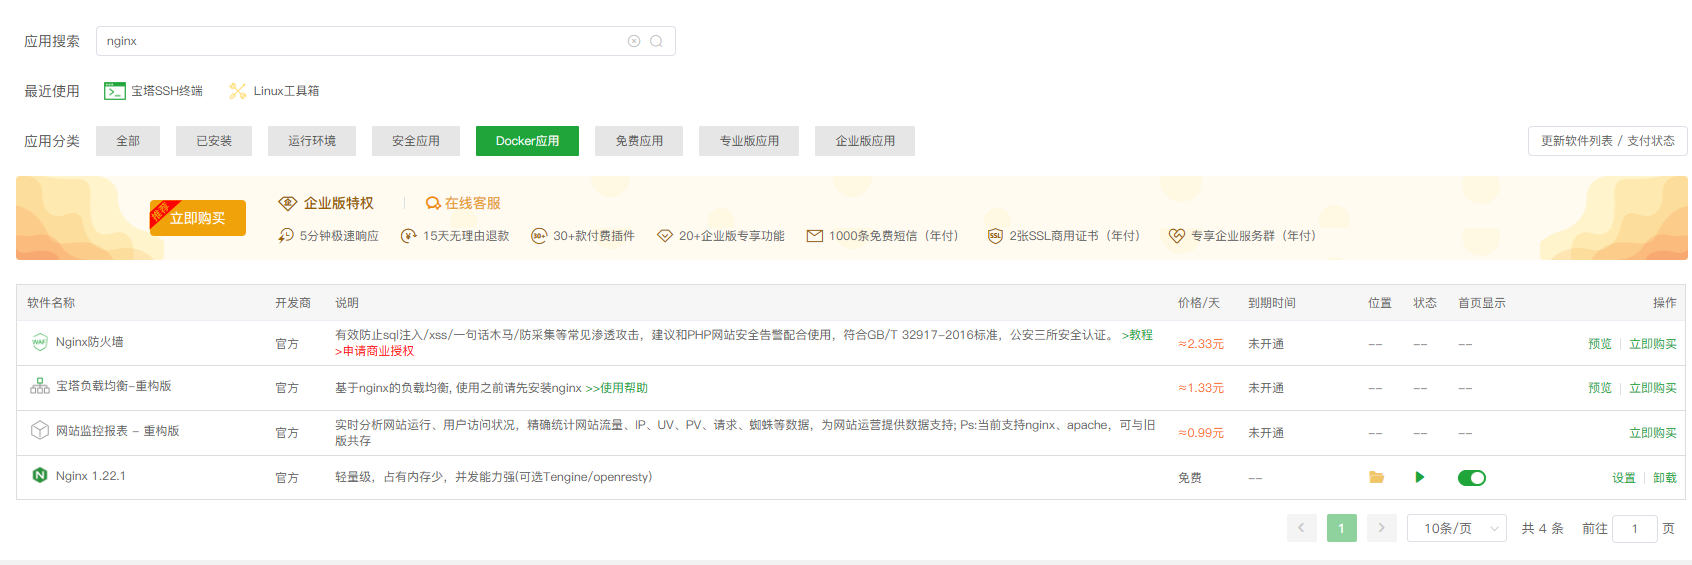Click the Nginx 1.22.1 logo icon
This screenshot has width=1692, height=565.
tap(40, 475)
